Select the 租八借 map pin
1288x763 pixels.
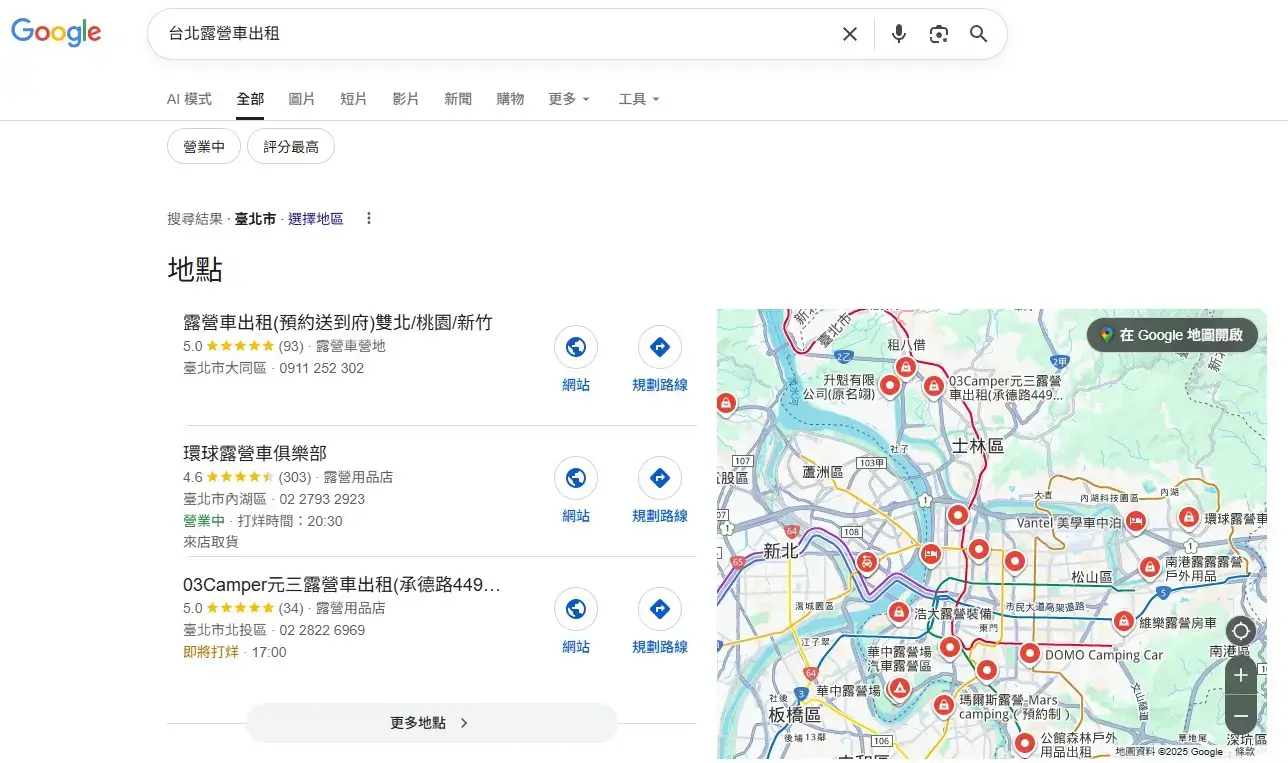pyautogui.click(x=906, y=367)
